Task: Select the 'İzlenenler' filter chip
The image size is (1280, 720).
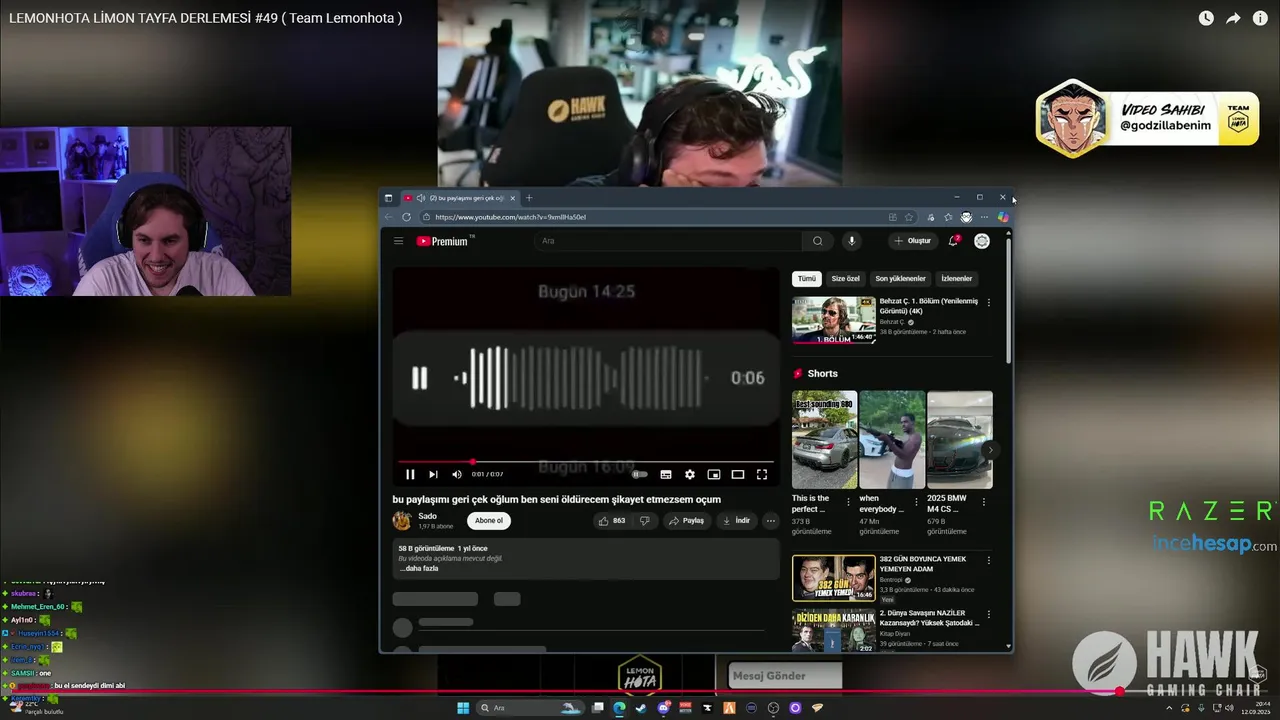Action: [x=956, y=279]
